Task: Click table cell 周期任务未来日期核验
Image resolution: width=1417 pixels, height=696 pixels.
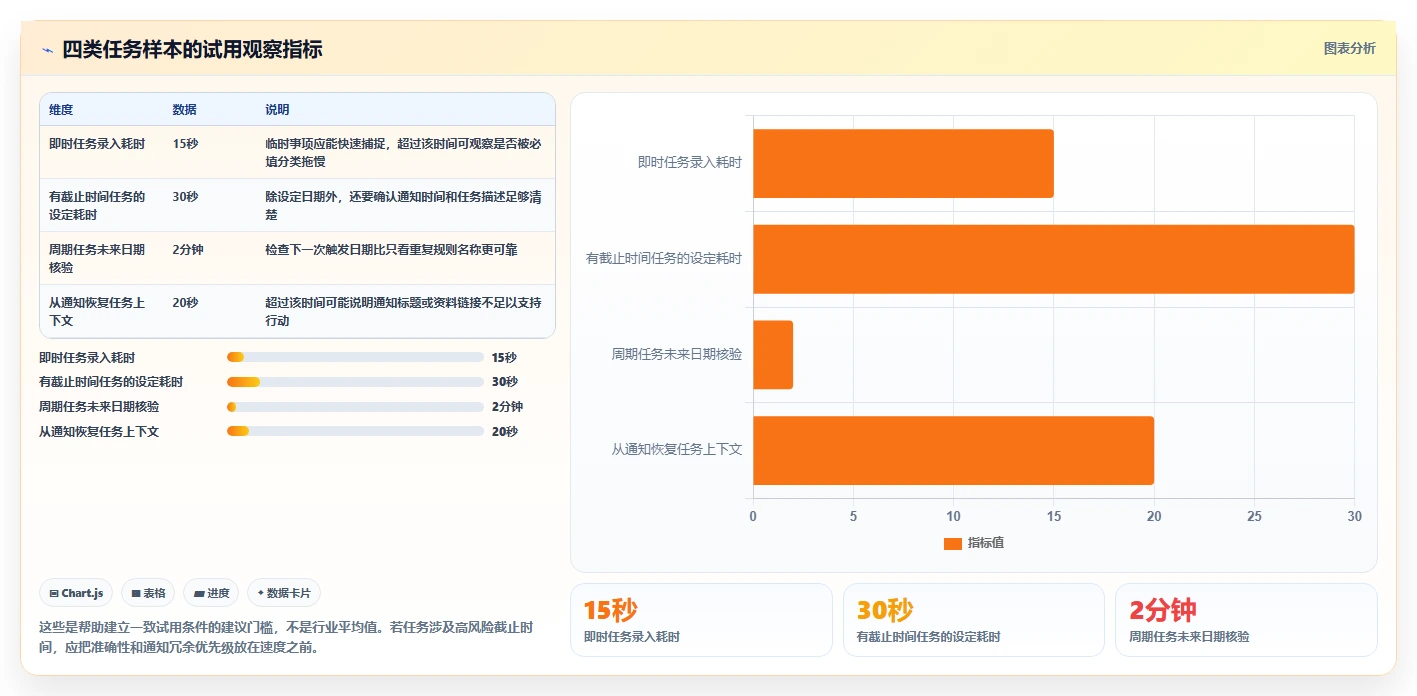Action: coord(97,258)
